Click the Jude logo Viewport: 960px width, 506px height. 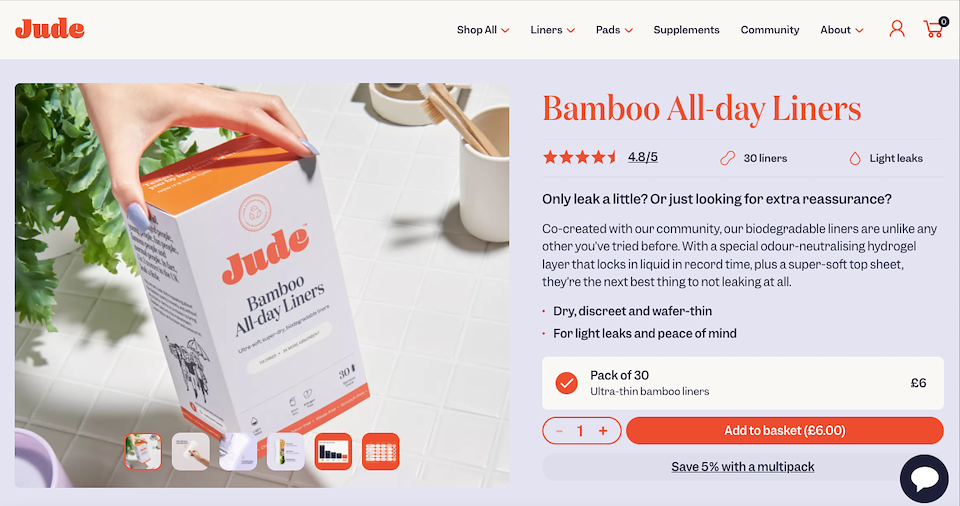click(x=50, y=29)
